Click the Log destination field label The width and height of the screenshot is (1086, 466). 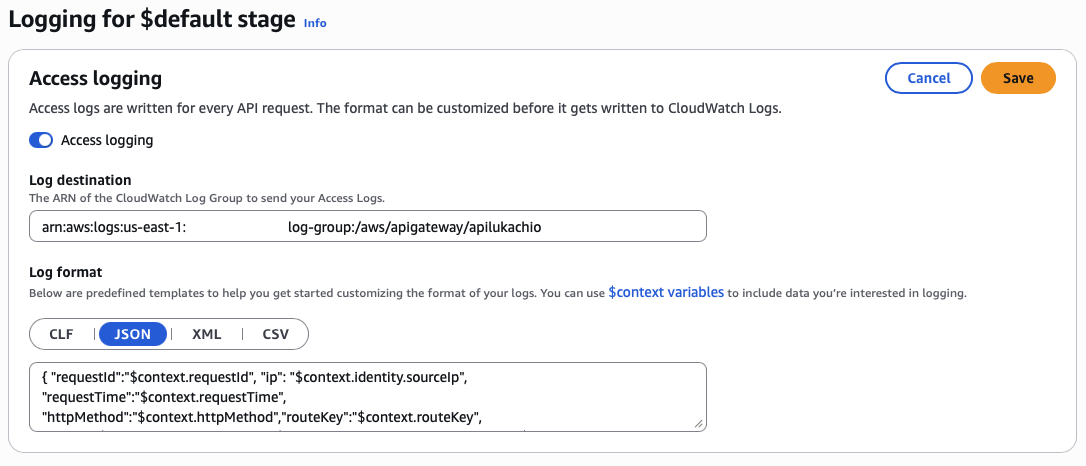tap(80, 180)
